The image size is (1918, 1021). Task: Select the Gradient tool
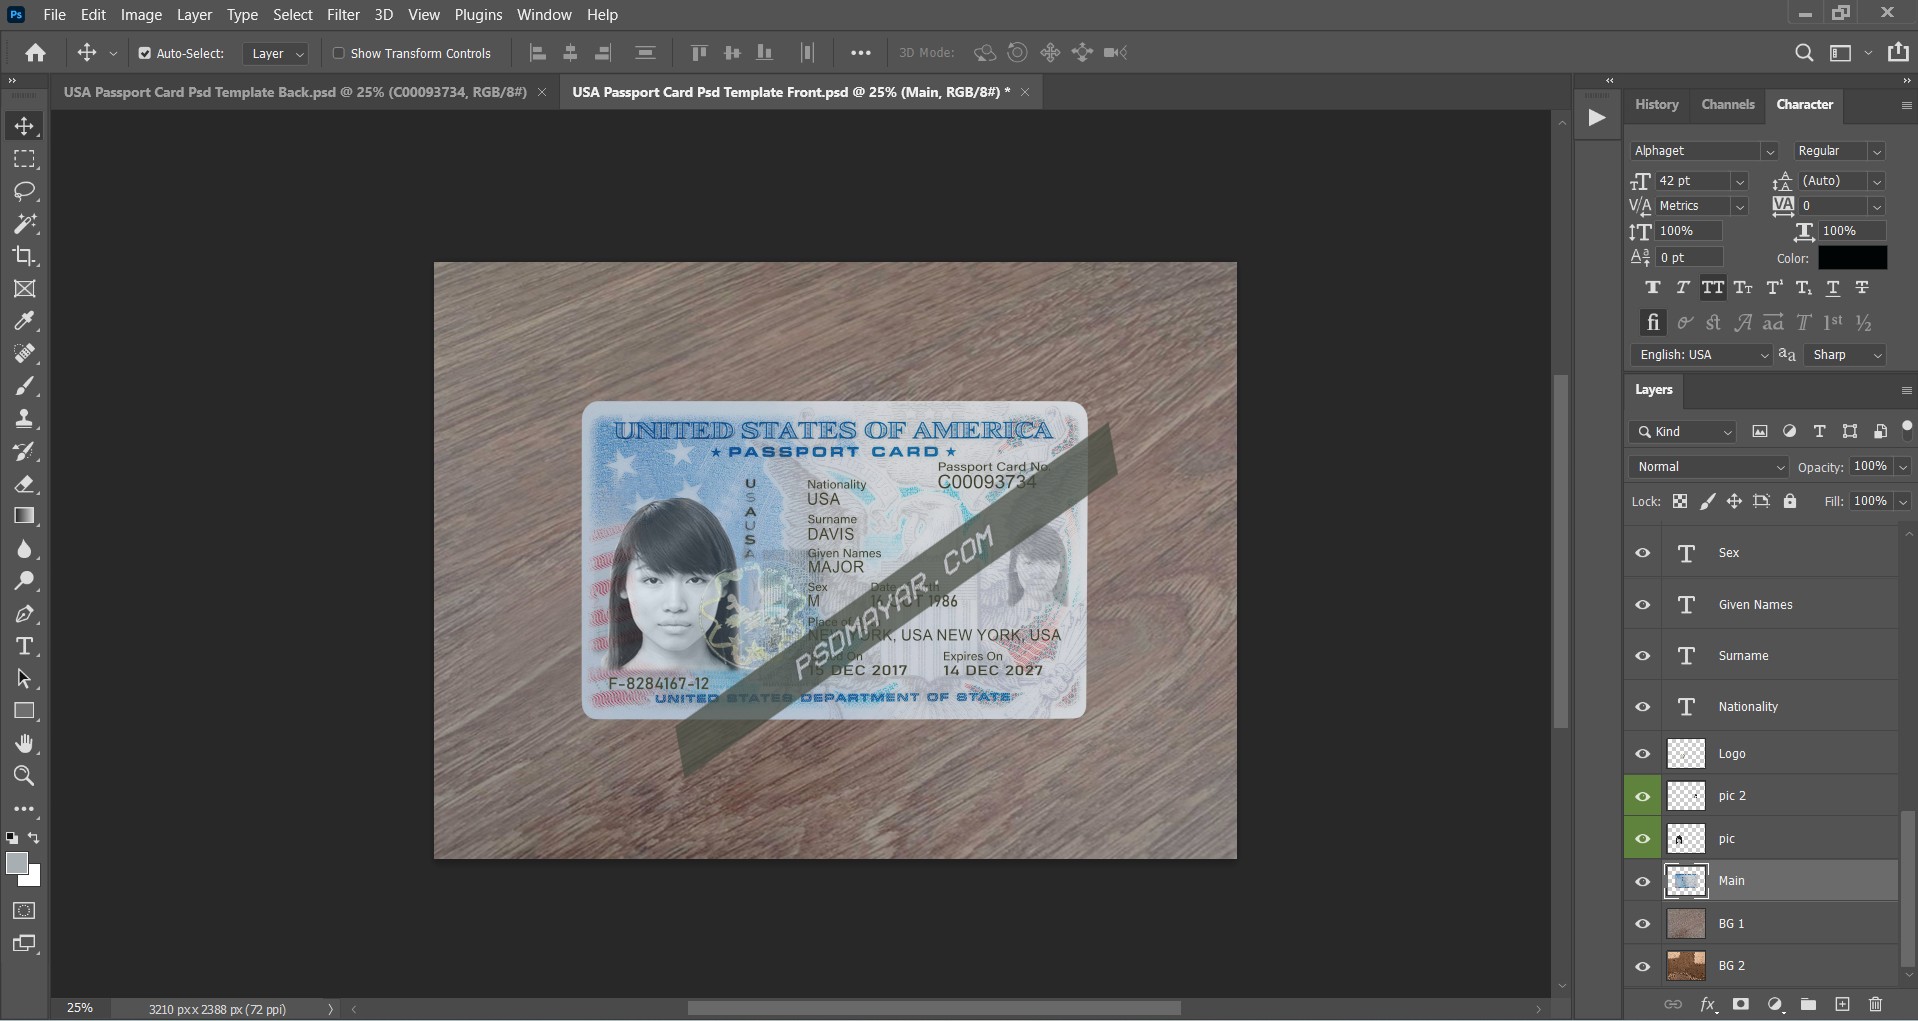[x=25, y=516]
